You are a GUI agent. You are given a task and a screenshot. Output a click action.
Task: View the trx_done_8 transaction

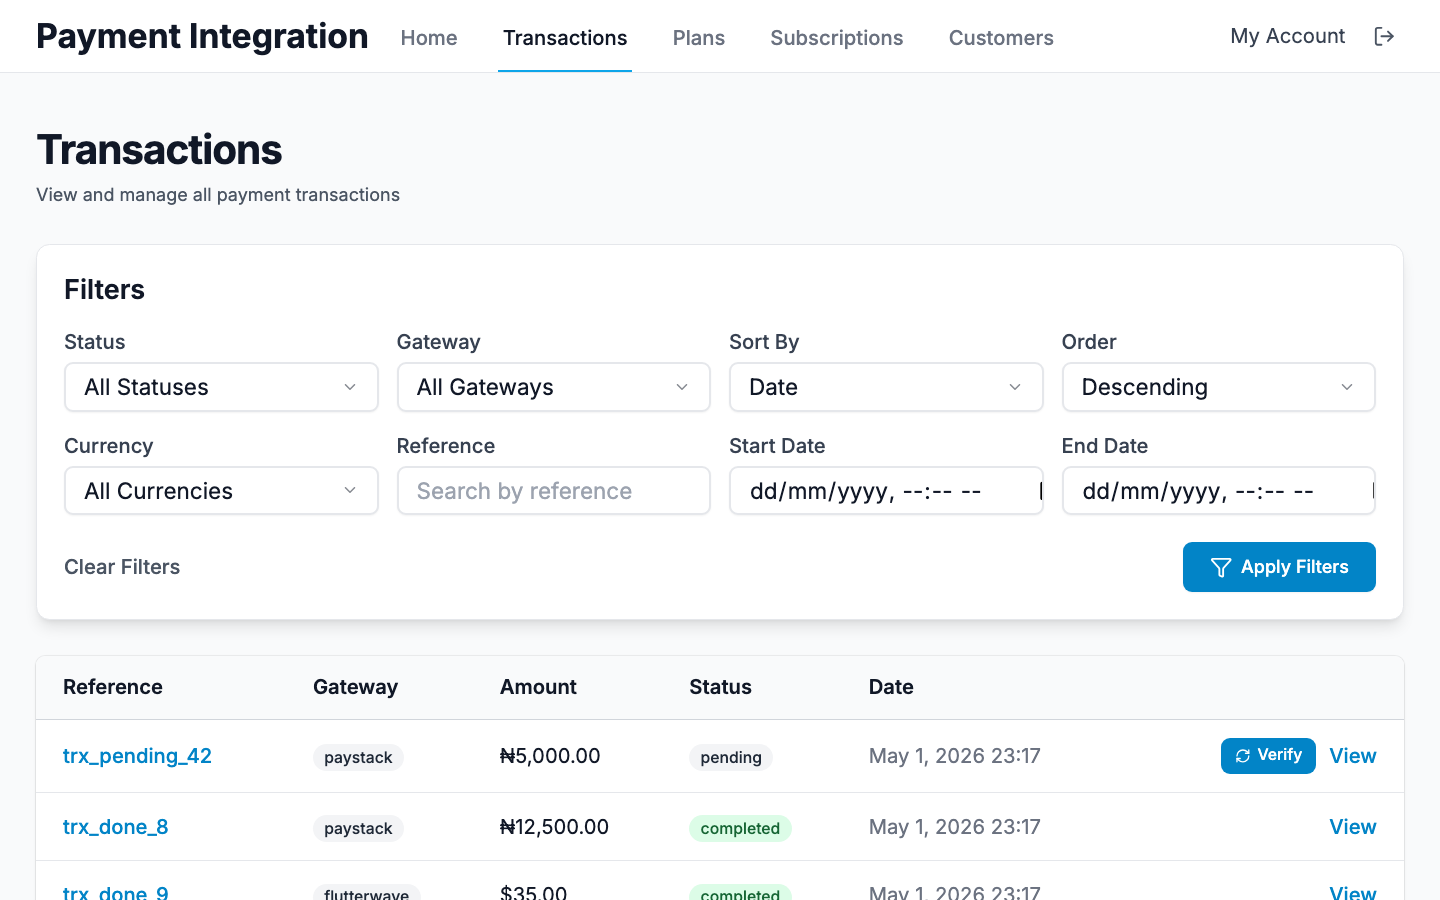[1353, 827]
